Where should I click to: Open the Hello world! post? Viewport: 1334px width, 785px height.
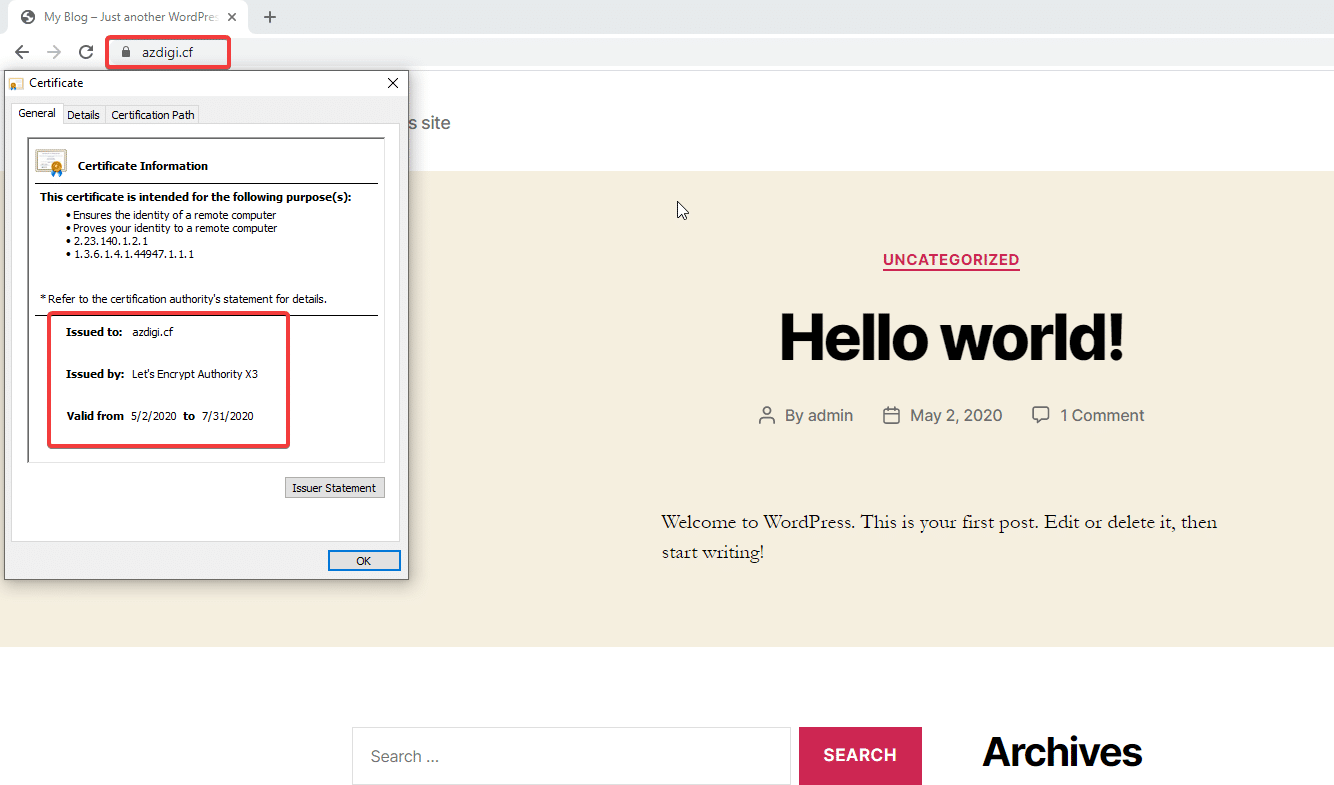coord(950,337)
